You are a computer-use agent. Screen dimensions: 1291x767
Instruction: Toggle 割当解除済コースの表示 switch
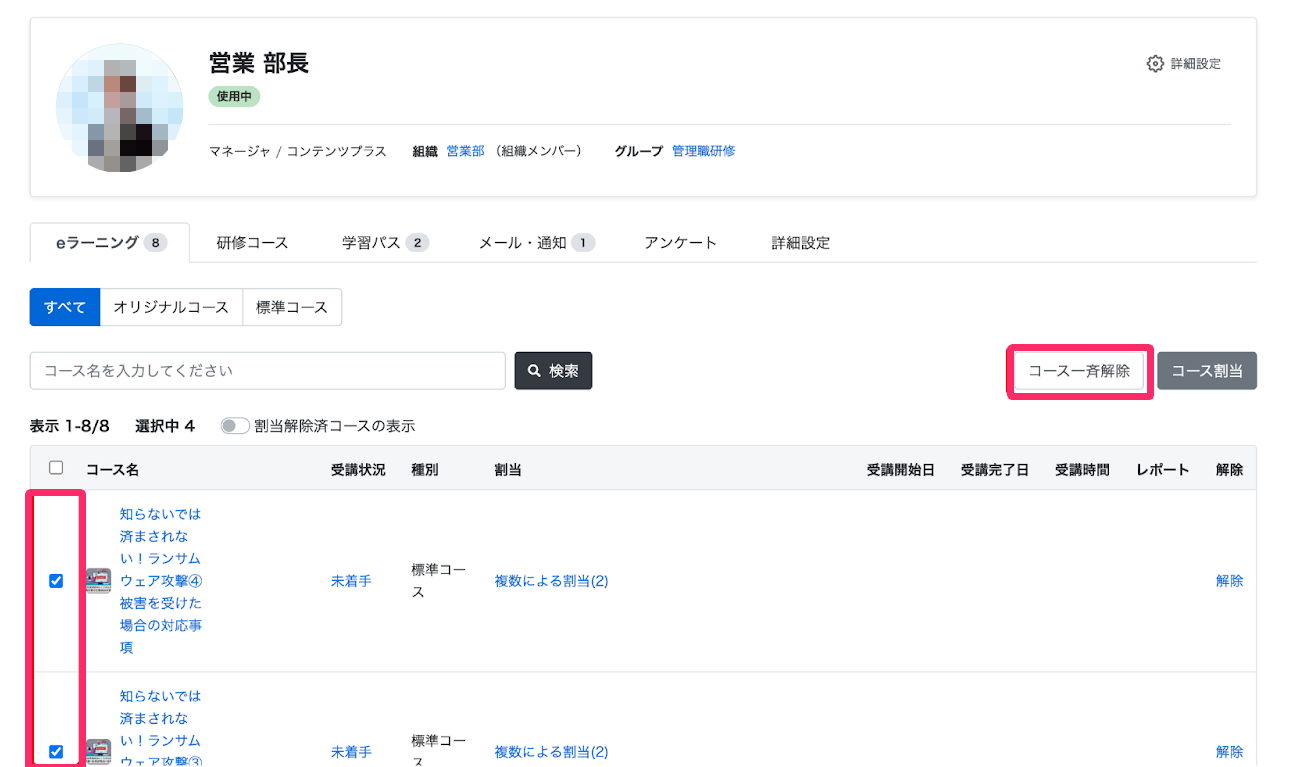pos(235,426)
